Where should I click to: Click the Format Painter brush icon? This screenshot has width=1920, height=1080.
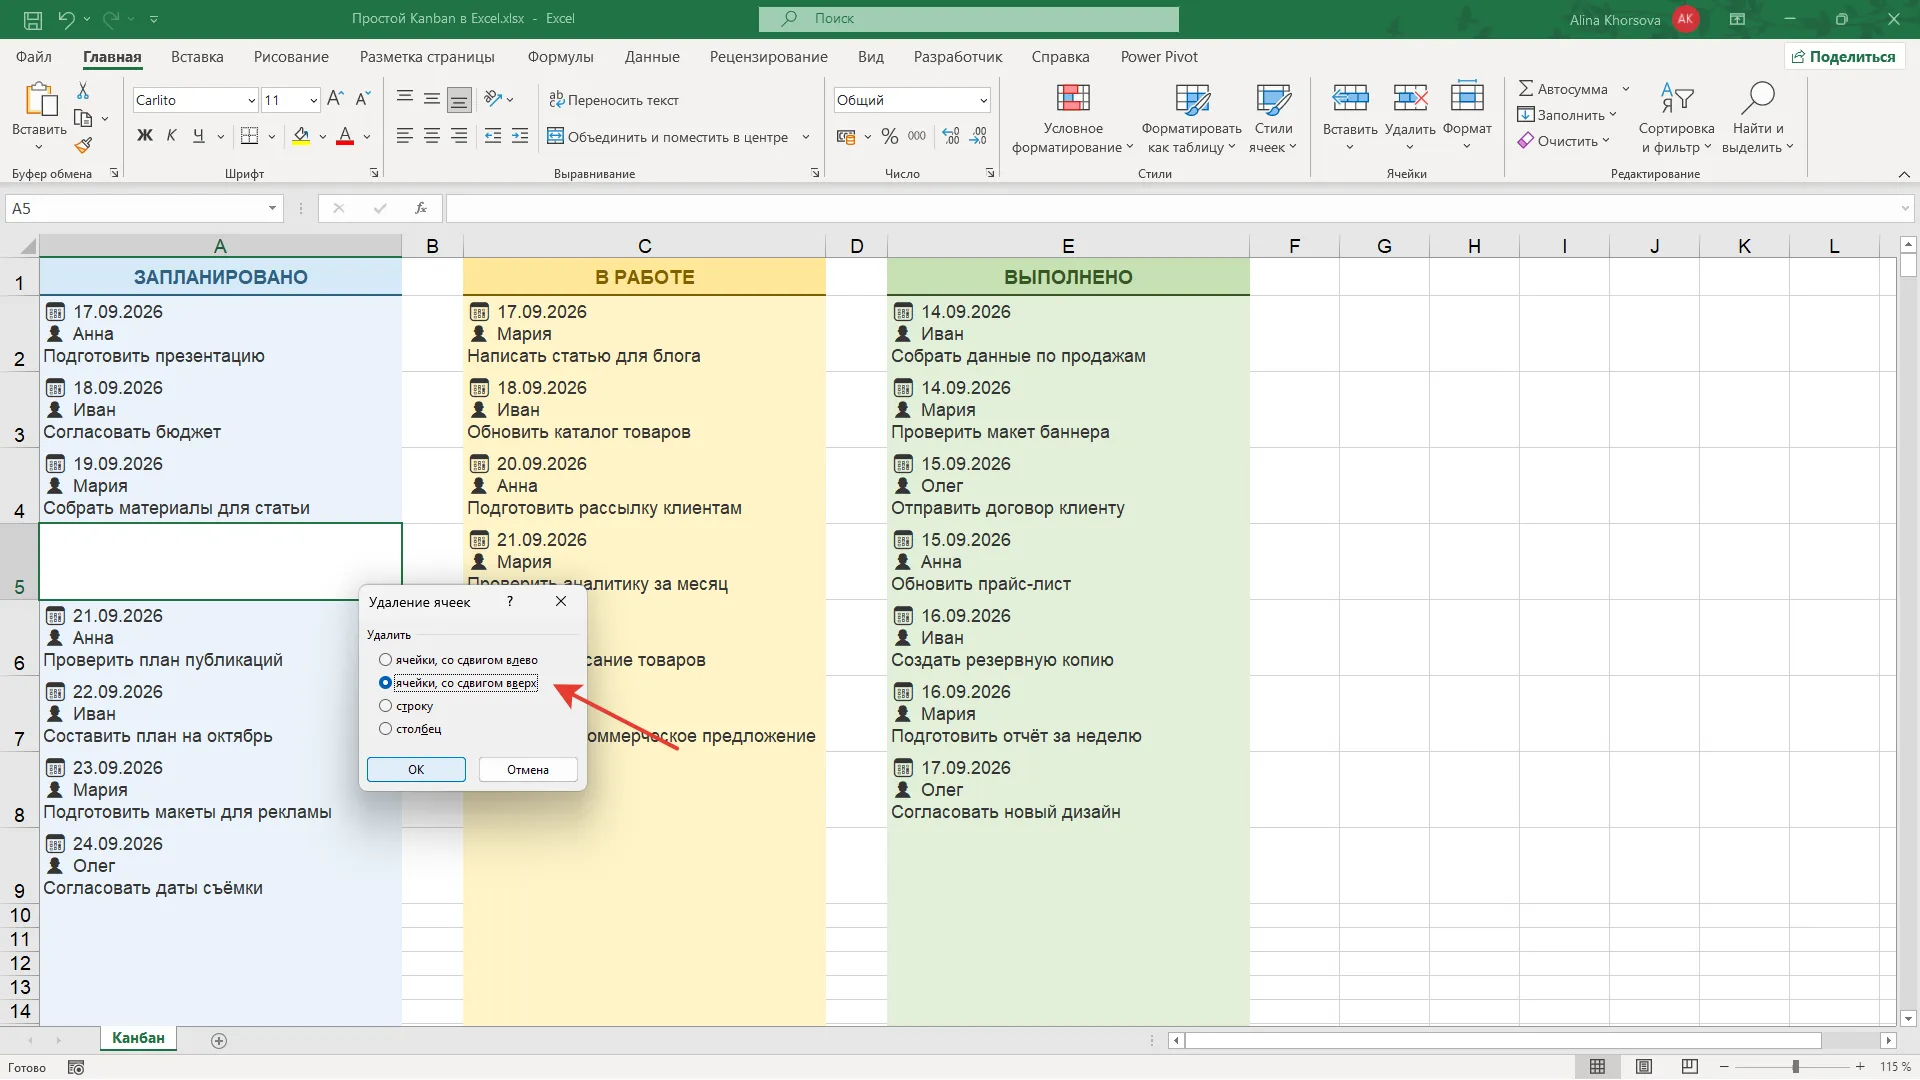[x=83, y=145]
